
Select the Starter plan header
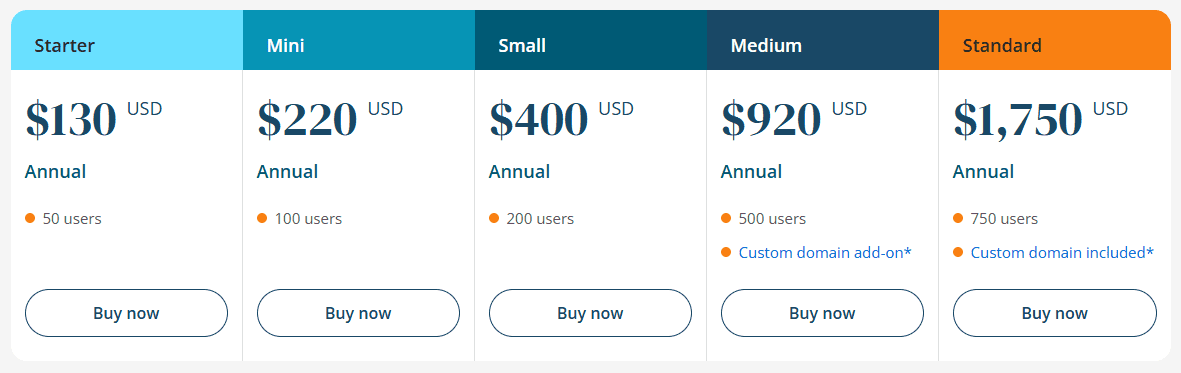coord(127,40)
